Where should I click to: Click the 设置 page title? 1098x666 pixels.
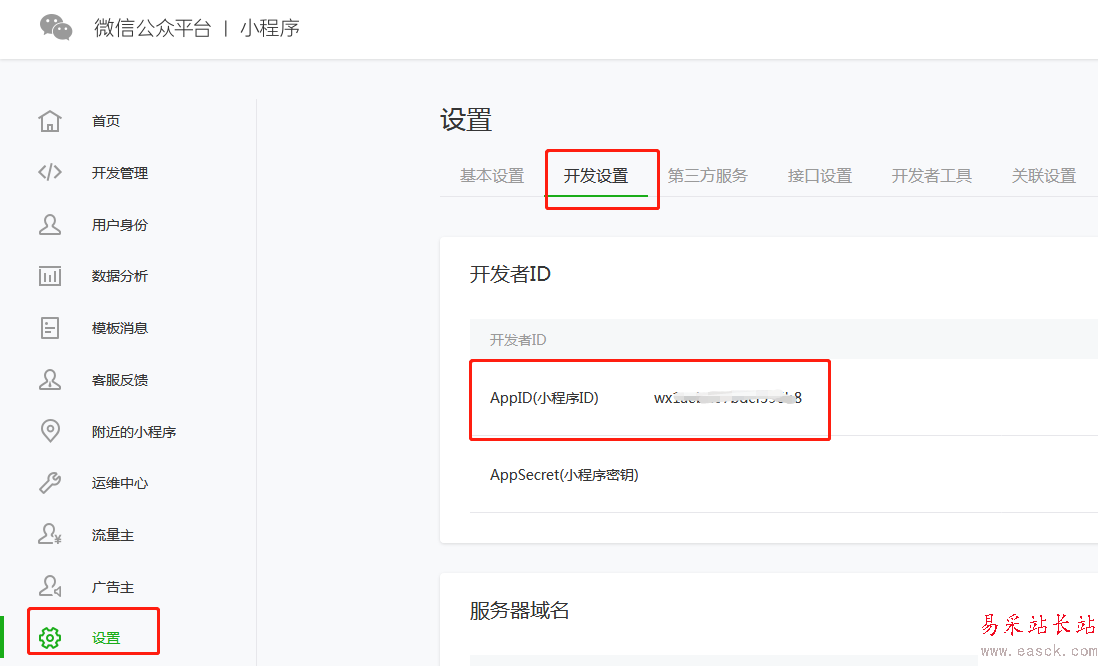pos(466,120)
